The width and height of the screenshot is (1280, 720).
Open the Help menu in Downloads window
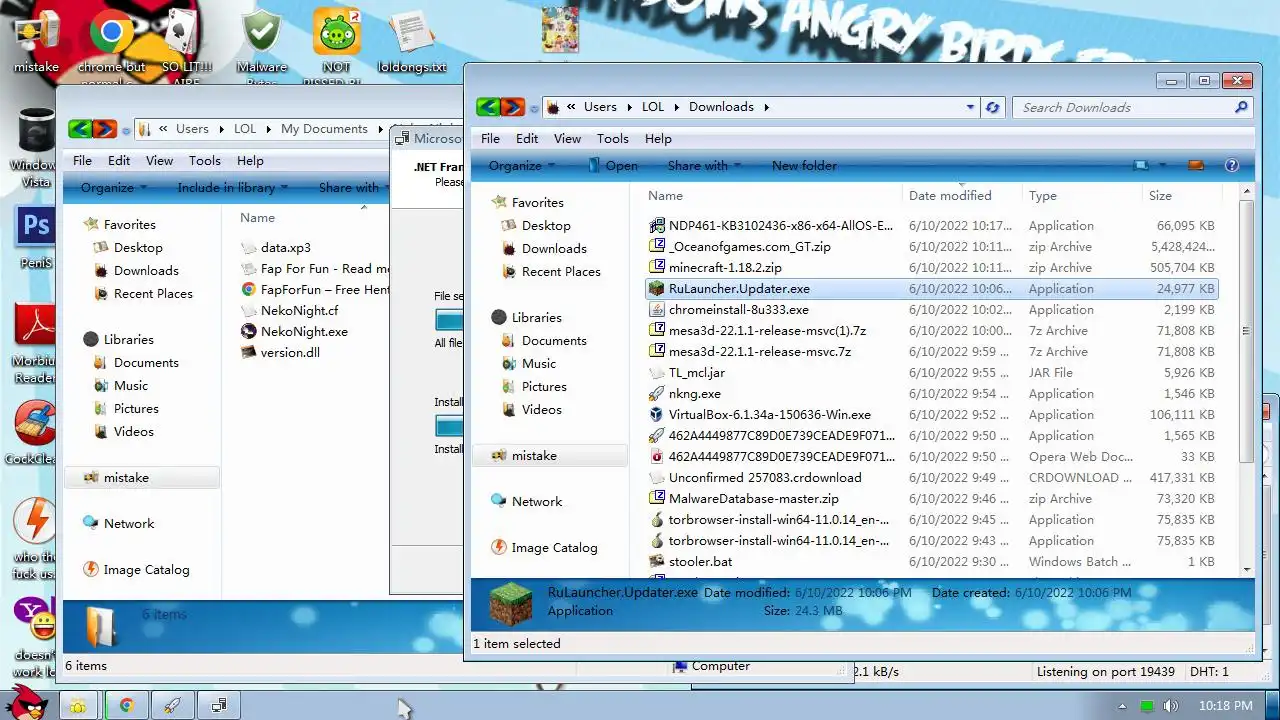point(658,139)
